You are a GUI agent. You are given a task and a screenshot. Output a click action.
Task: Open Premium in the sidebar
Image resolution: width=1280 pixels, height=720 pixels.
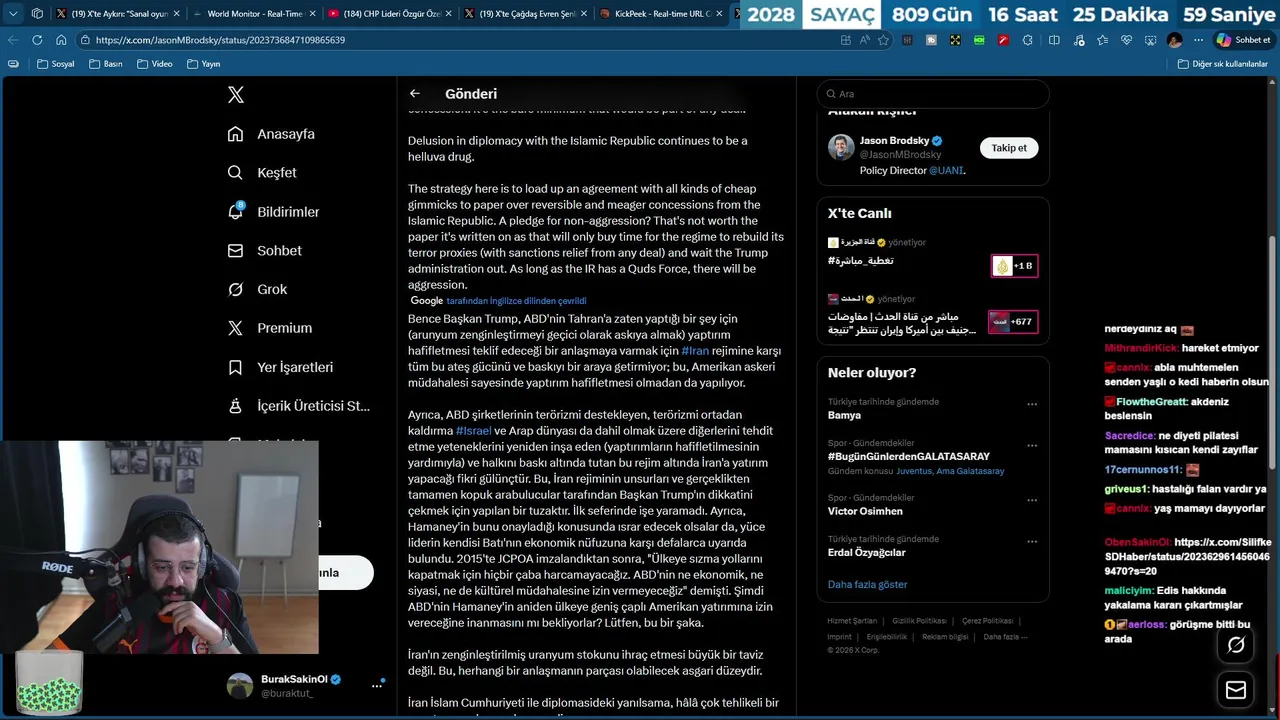click(270, 328)
